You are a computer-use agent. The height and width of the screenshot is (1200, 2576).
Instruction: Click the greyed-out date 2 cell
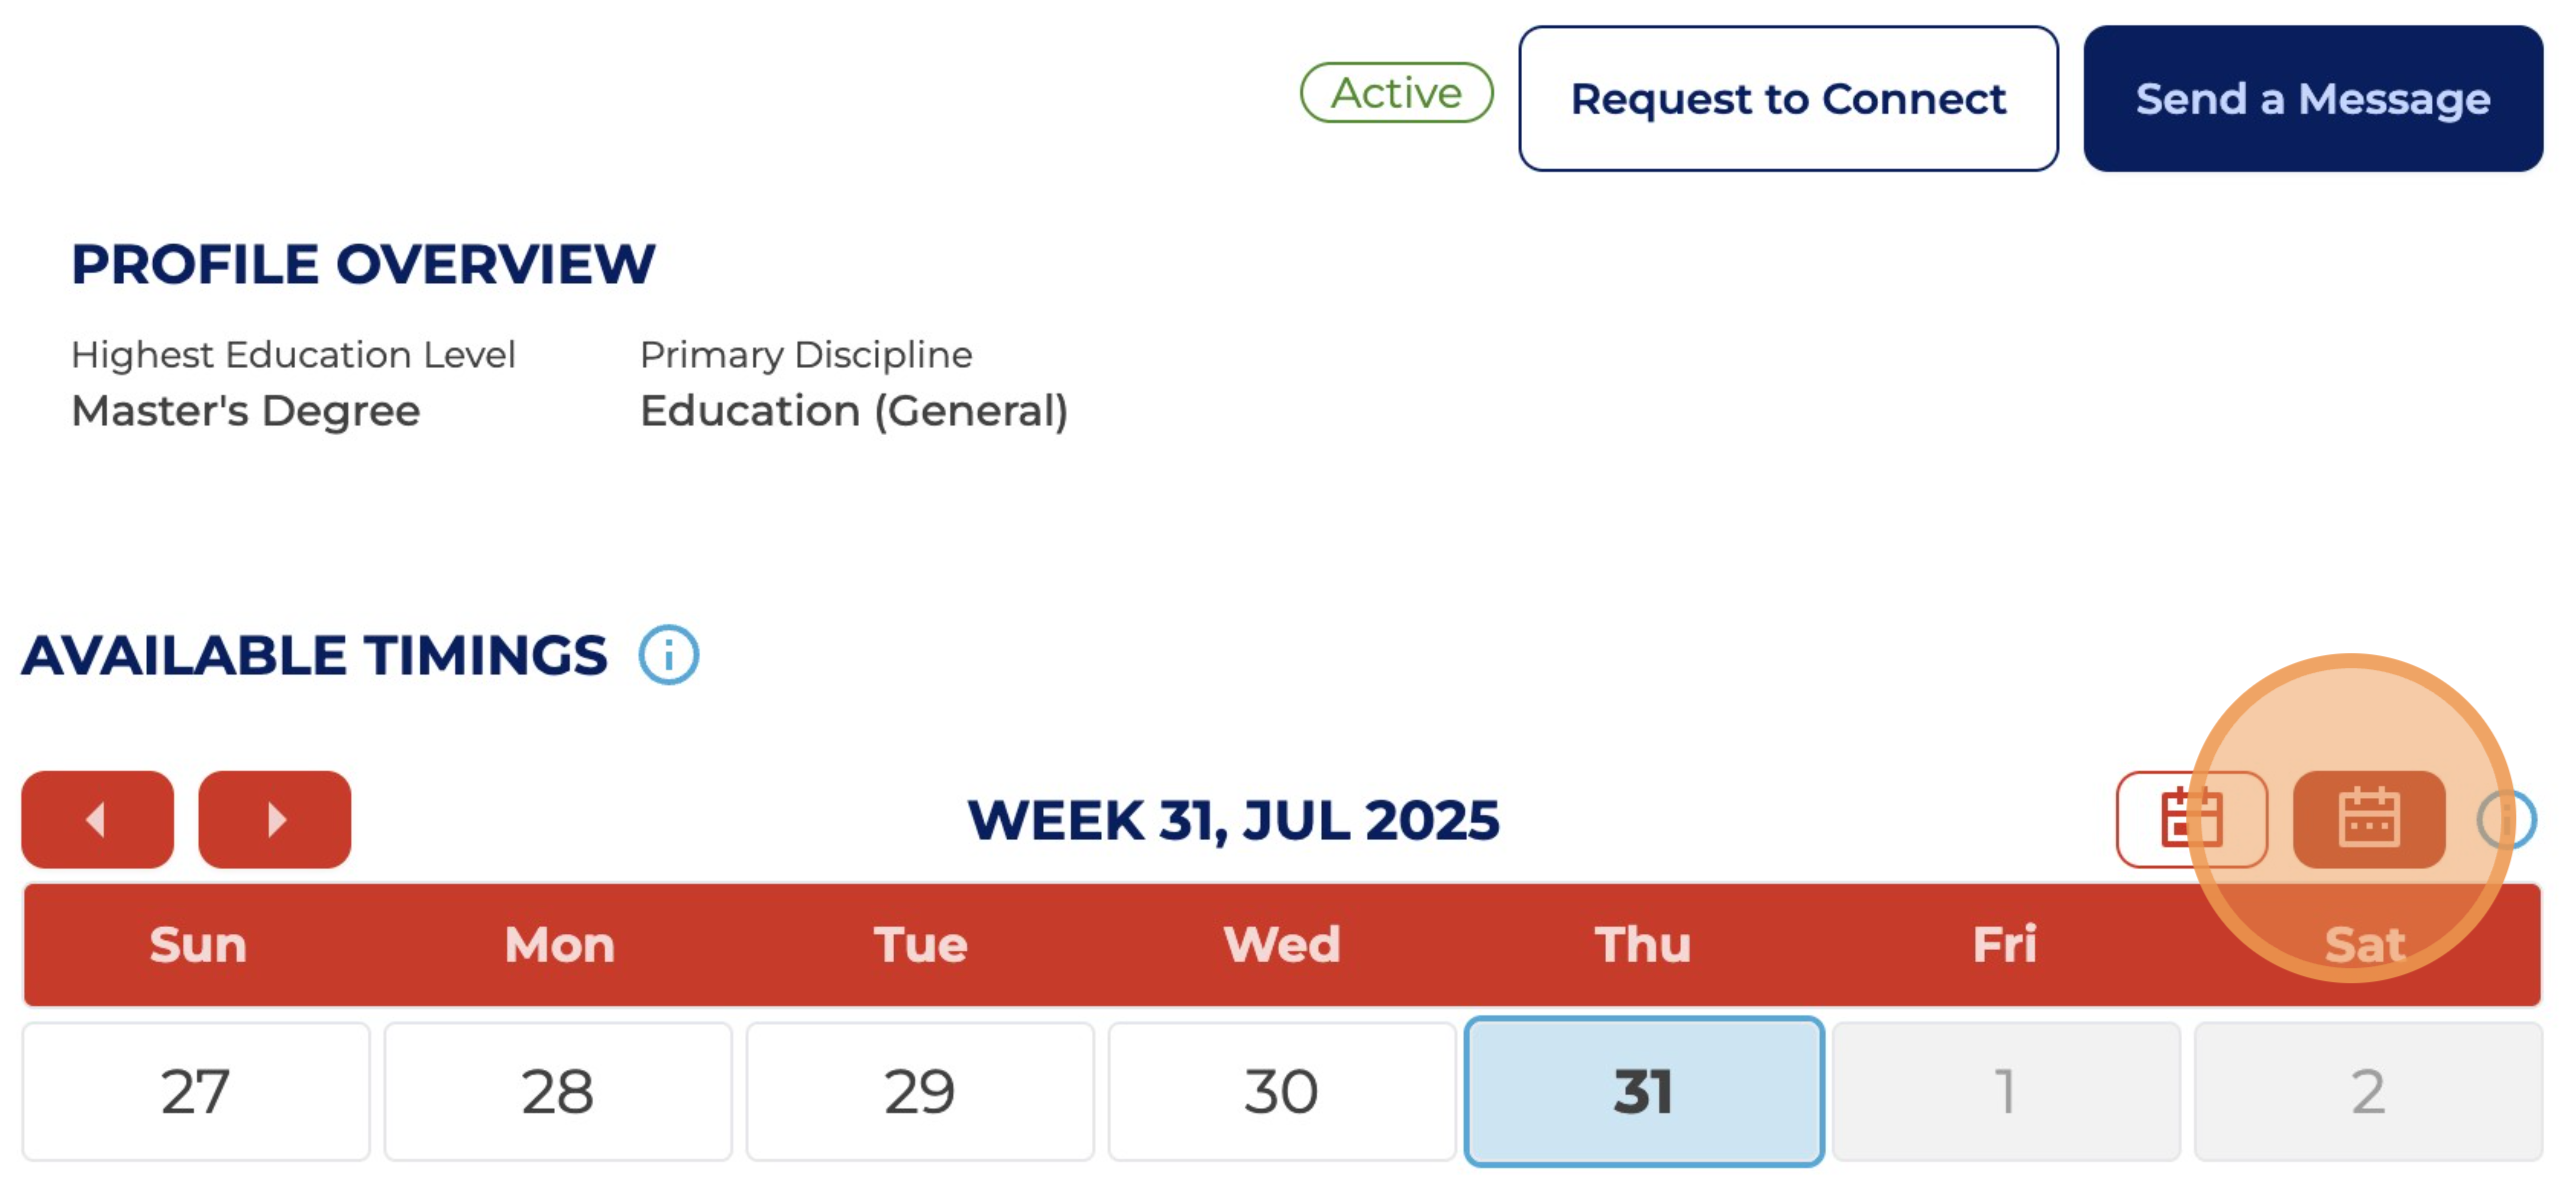pos(2368,1091)
